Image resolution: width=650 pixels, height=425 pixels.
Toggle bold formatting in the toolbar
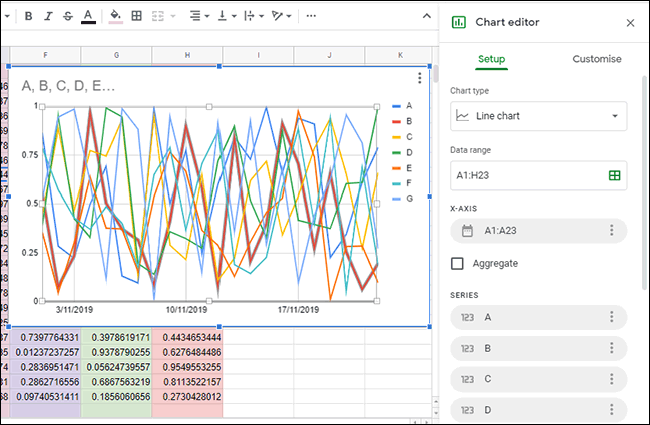pyautogui.click(x=29, y=16)
